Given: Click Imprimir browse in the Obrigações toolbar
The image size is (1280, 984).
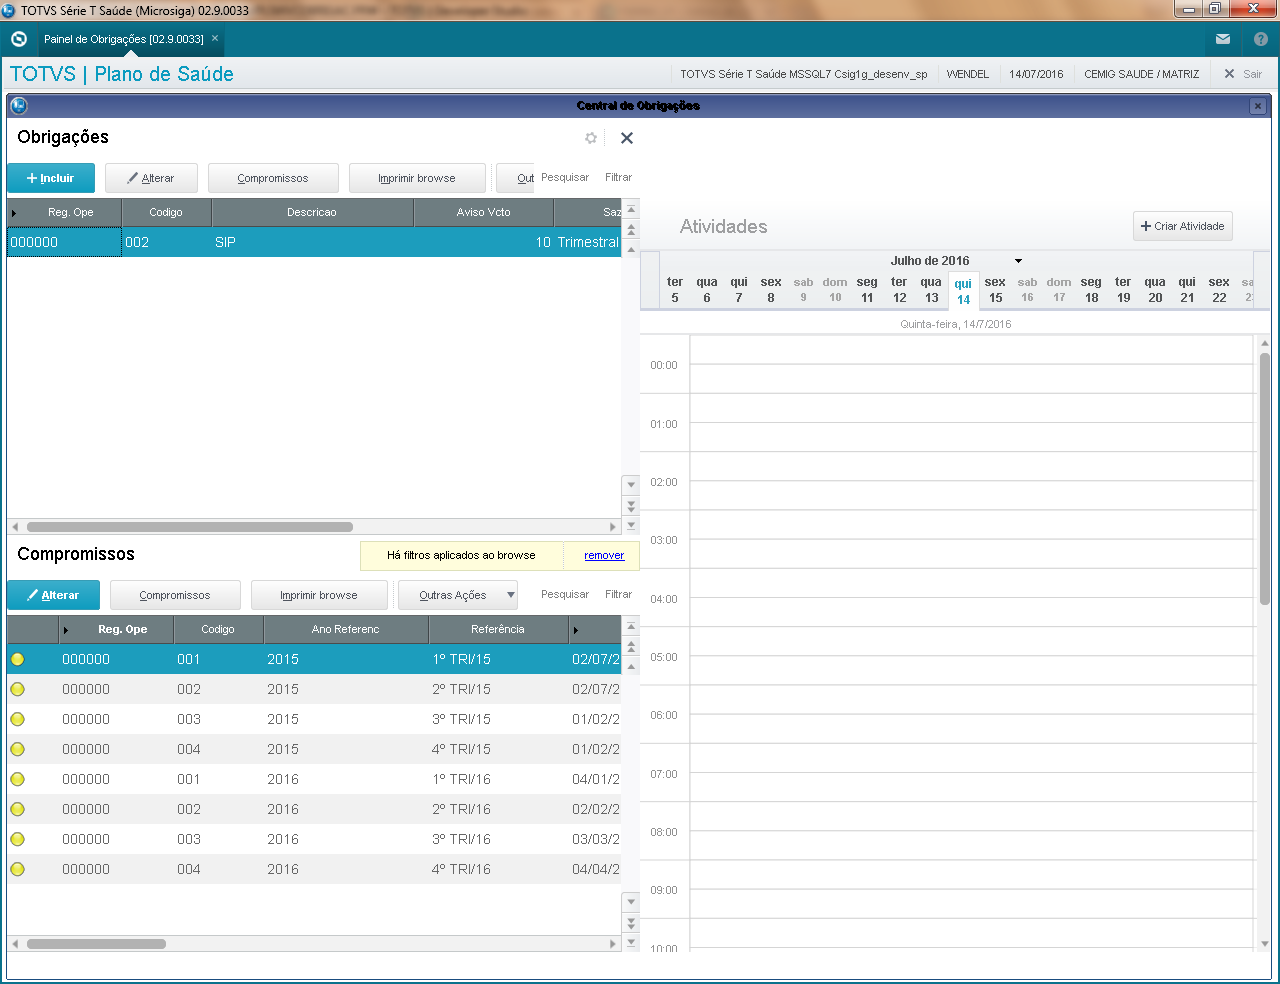Looking at the screenshot, I should (417, 178).
